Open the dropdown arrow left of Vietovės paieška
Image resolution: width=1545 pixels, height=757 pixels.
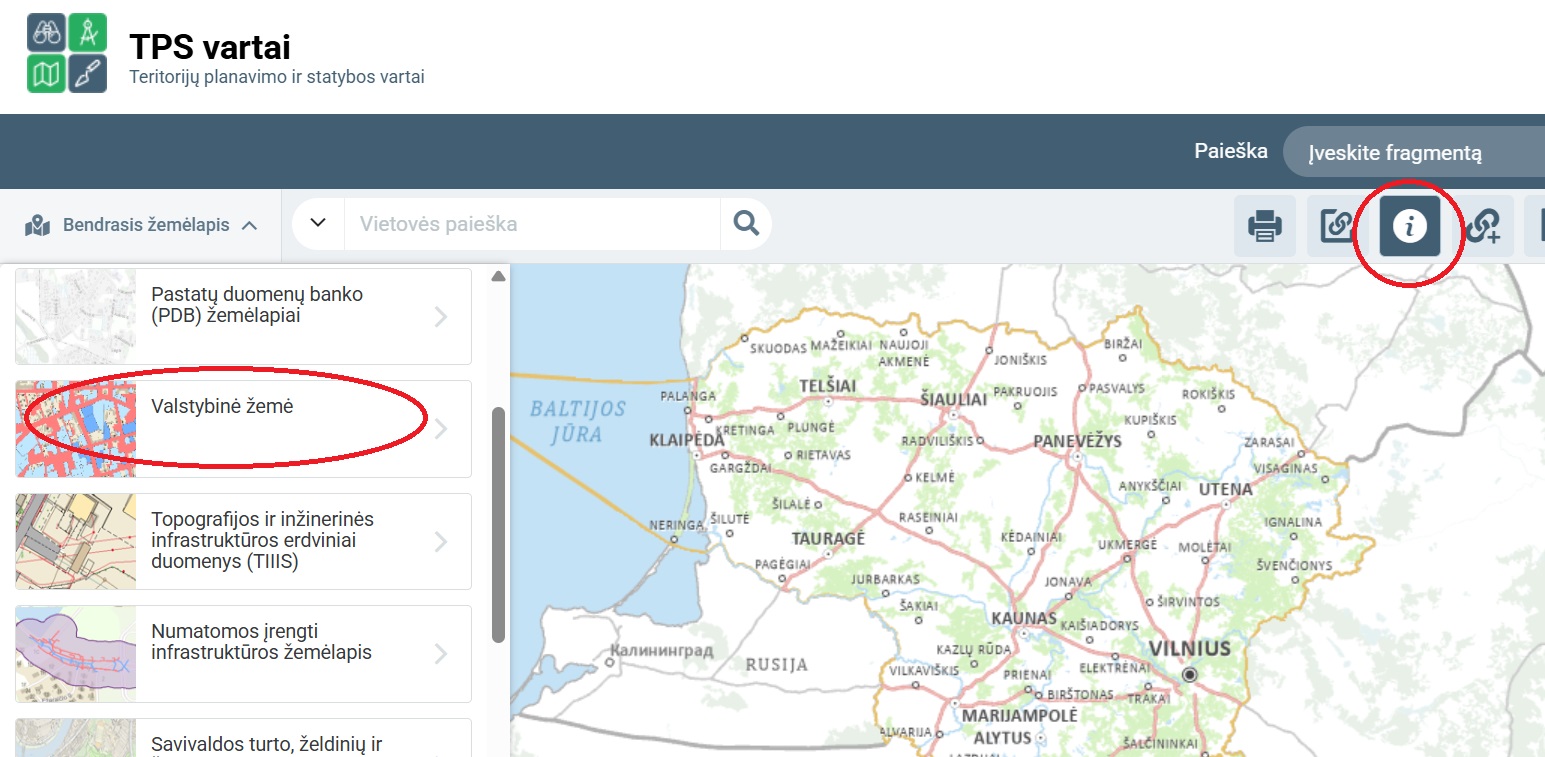[318, 223]
